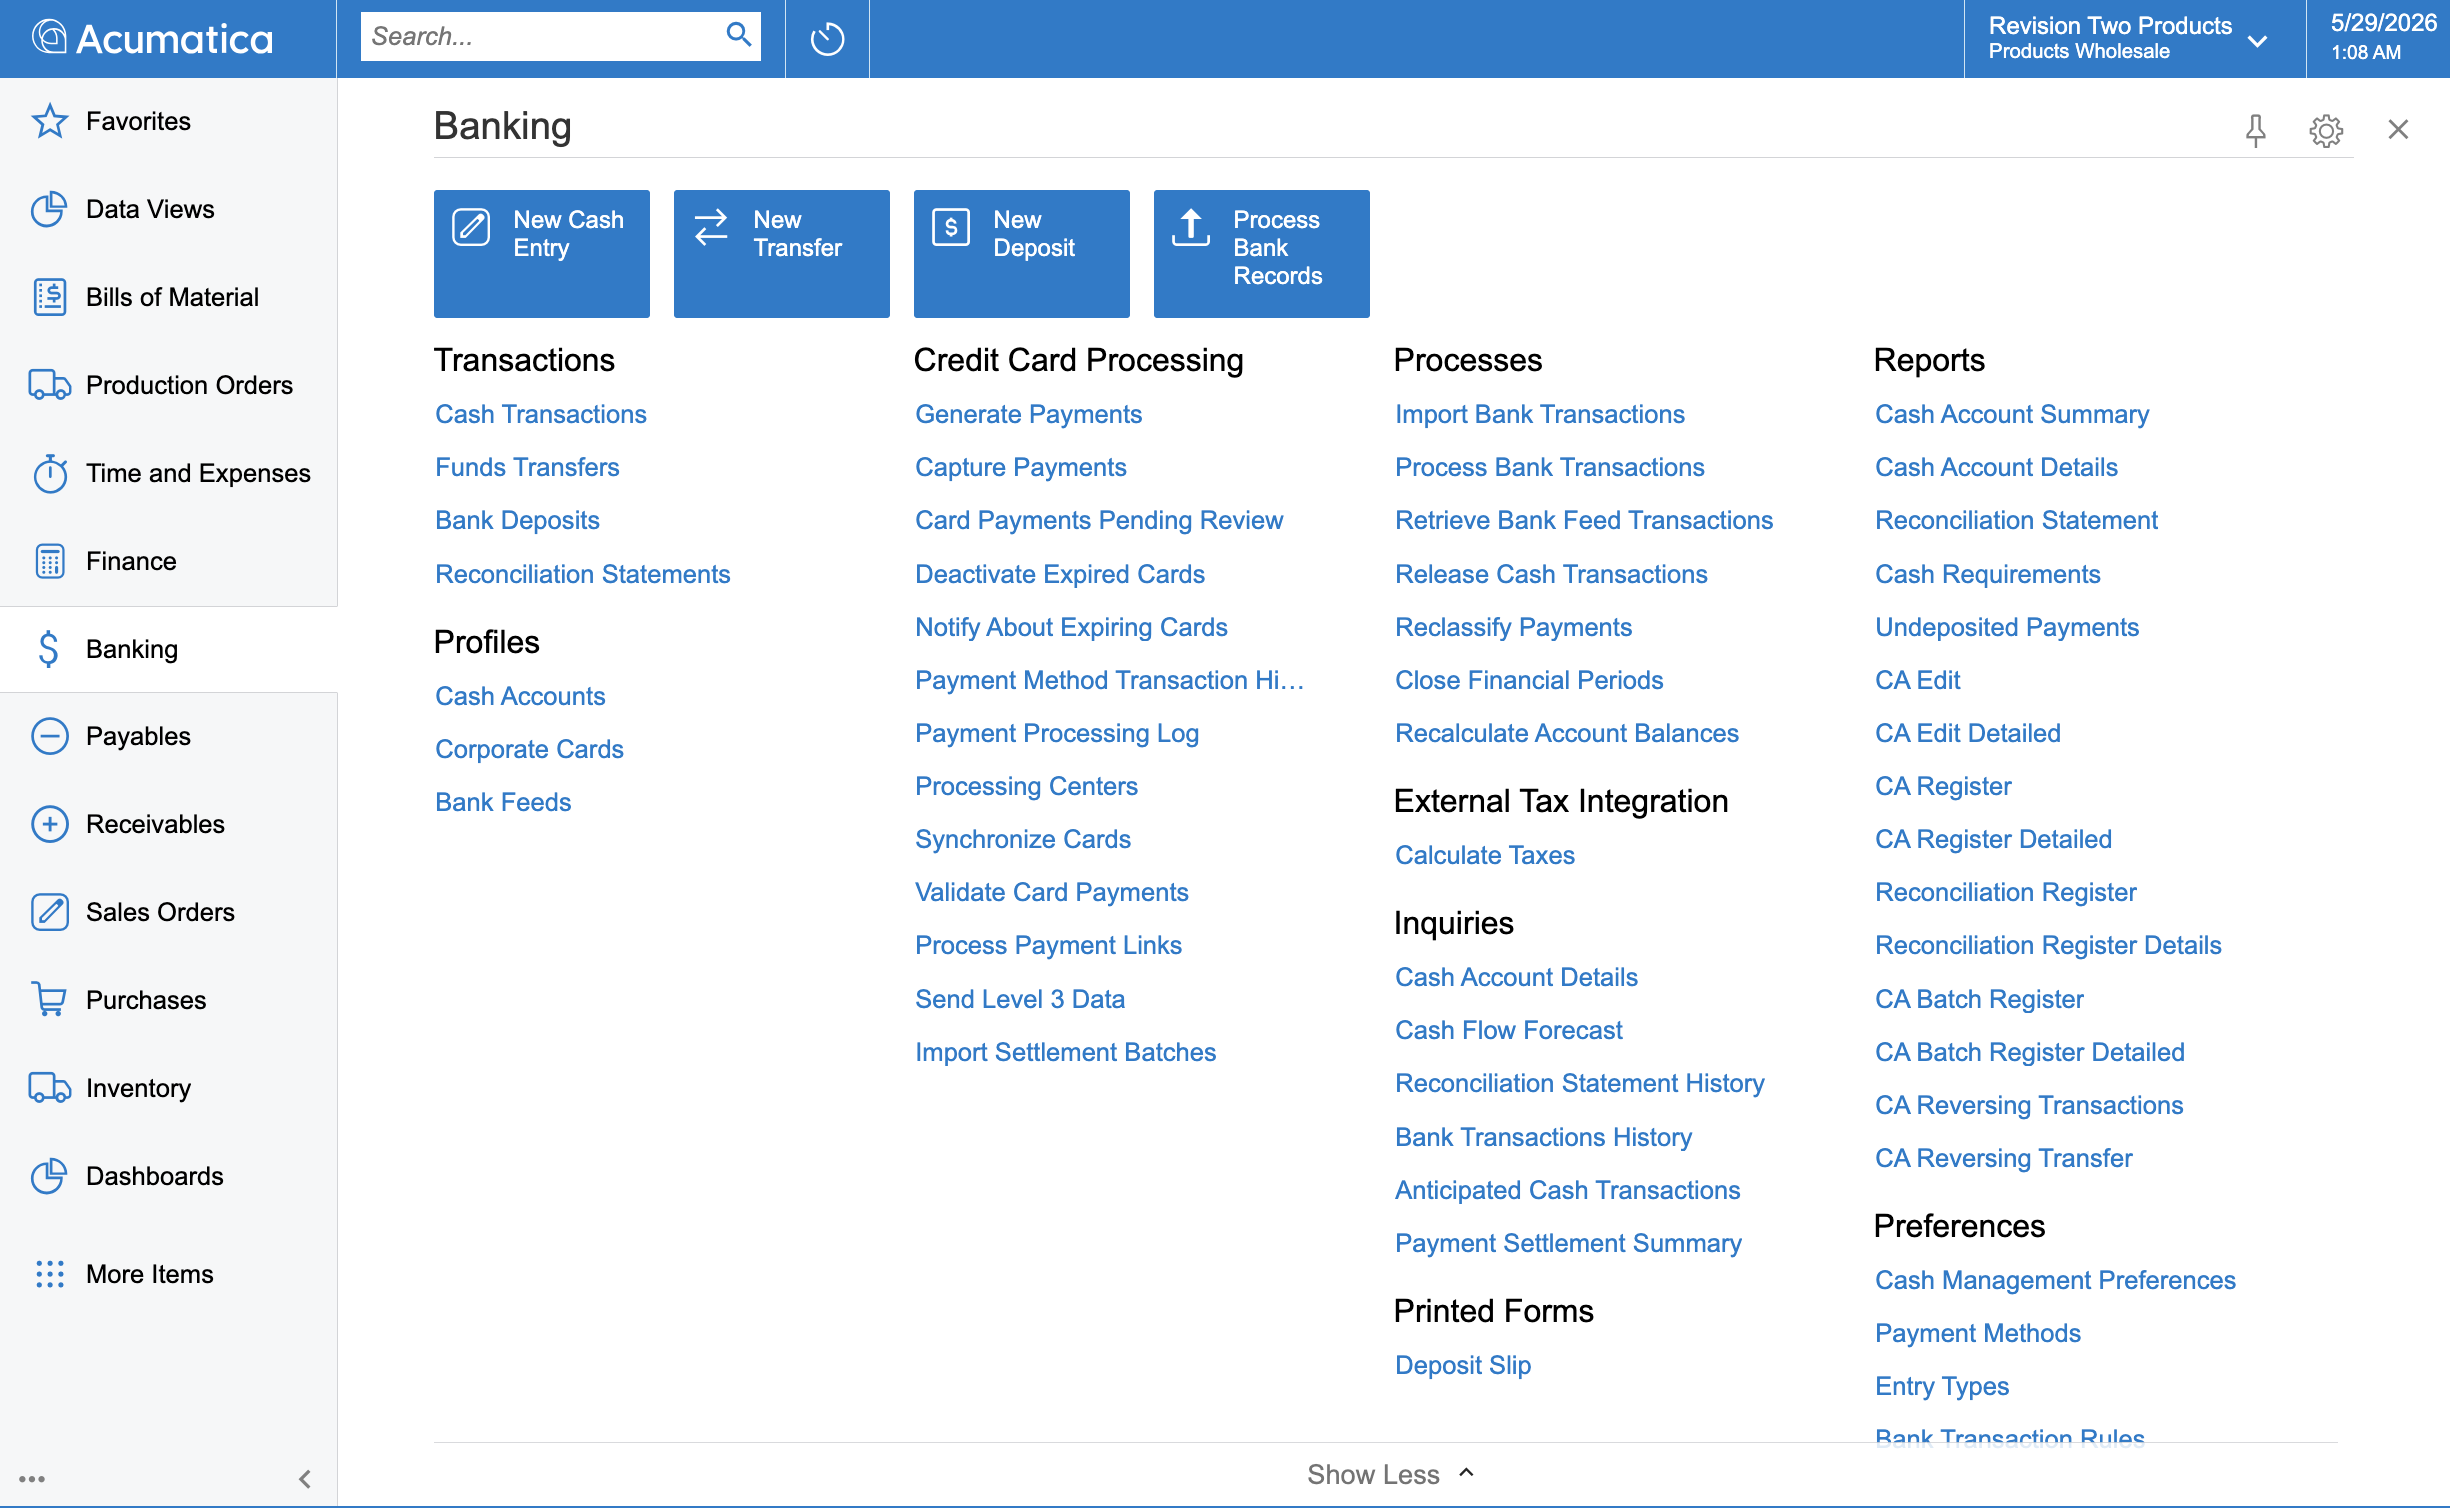Image resolution: width=2450 pixels, height=1508 pixels.
Task: Open Cash Flow Forecast link
Action: [1509, 1030]
